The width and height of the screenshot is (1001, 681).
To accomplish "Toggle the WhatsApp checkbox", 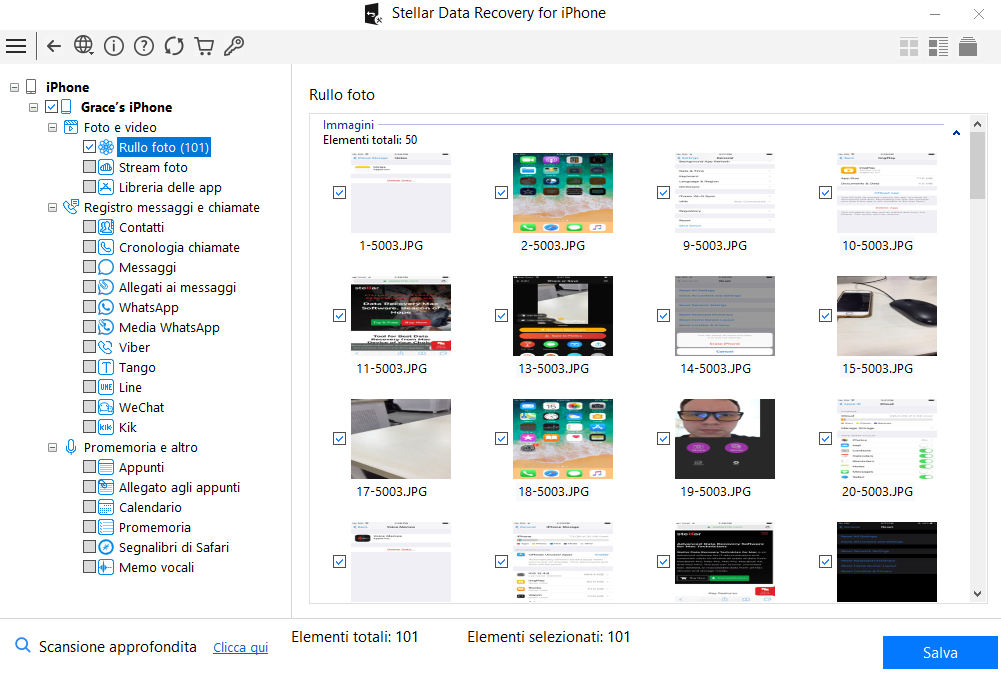I will tap(90, 307).
